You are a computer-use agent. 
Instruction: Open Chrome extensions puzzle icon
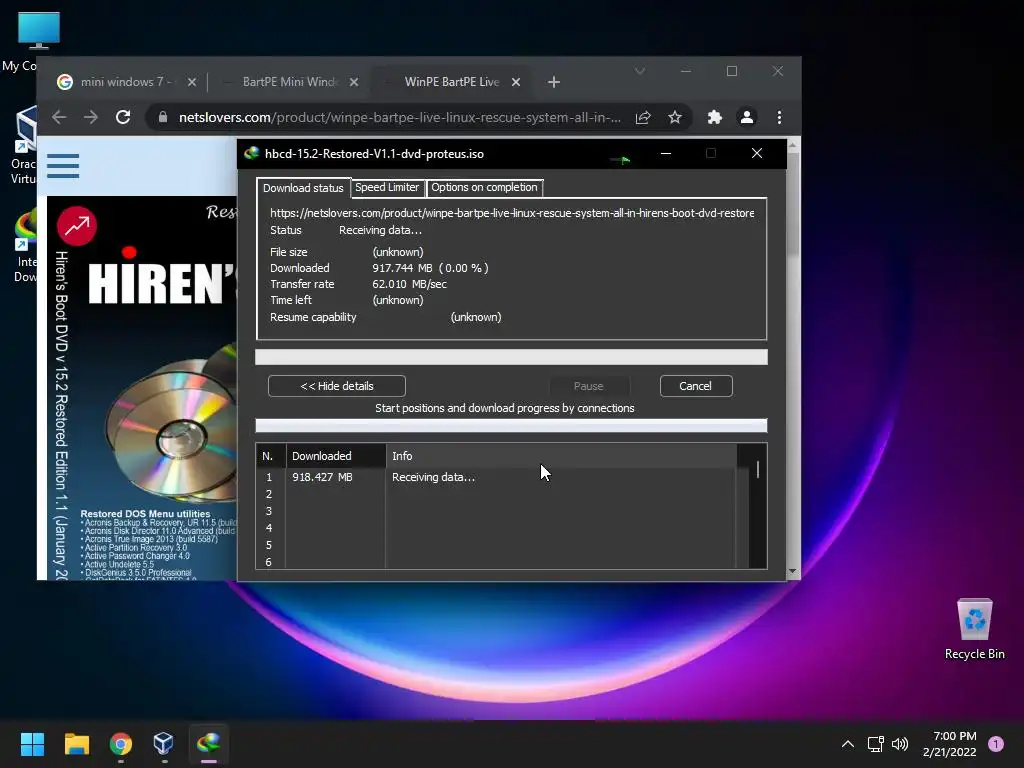click(x=715, y=118)
